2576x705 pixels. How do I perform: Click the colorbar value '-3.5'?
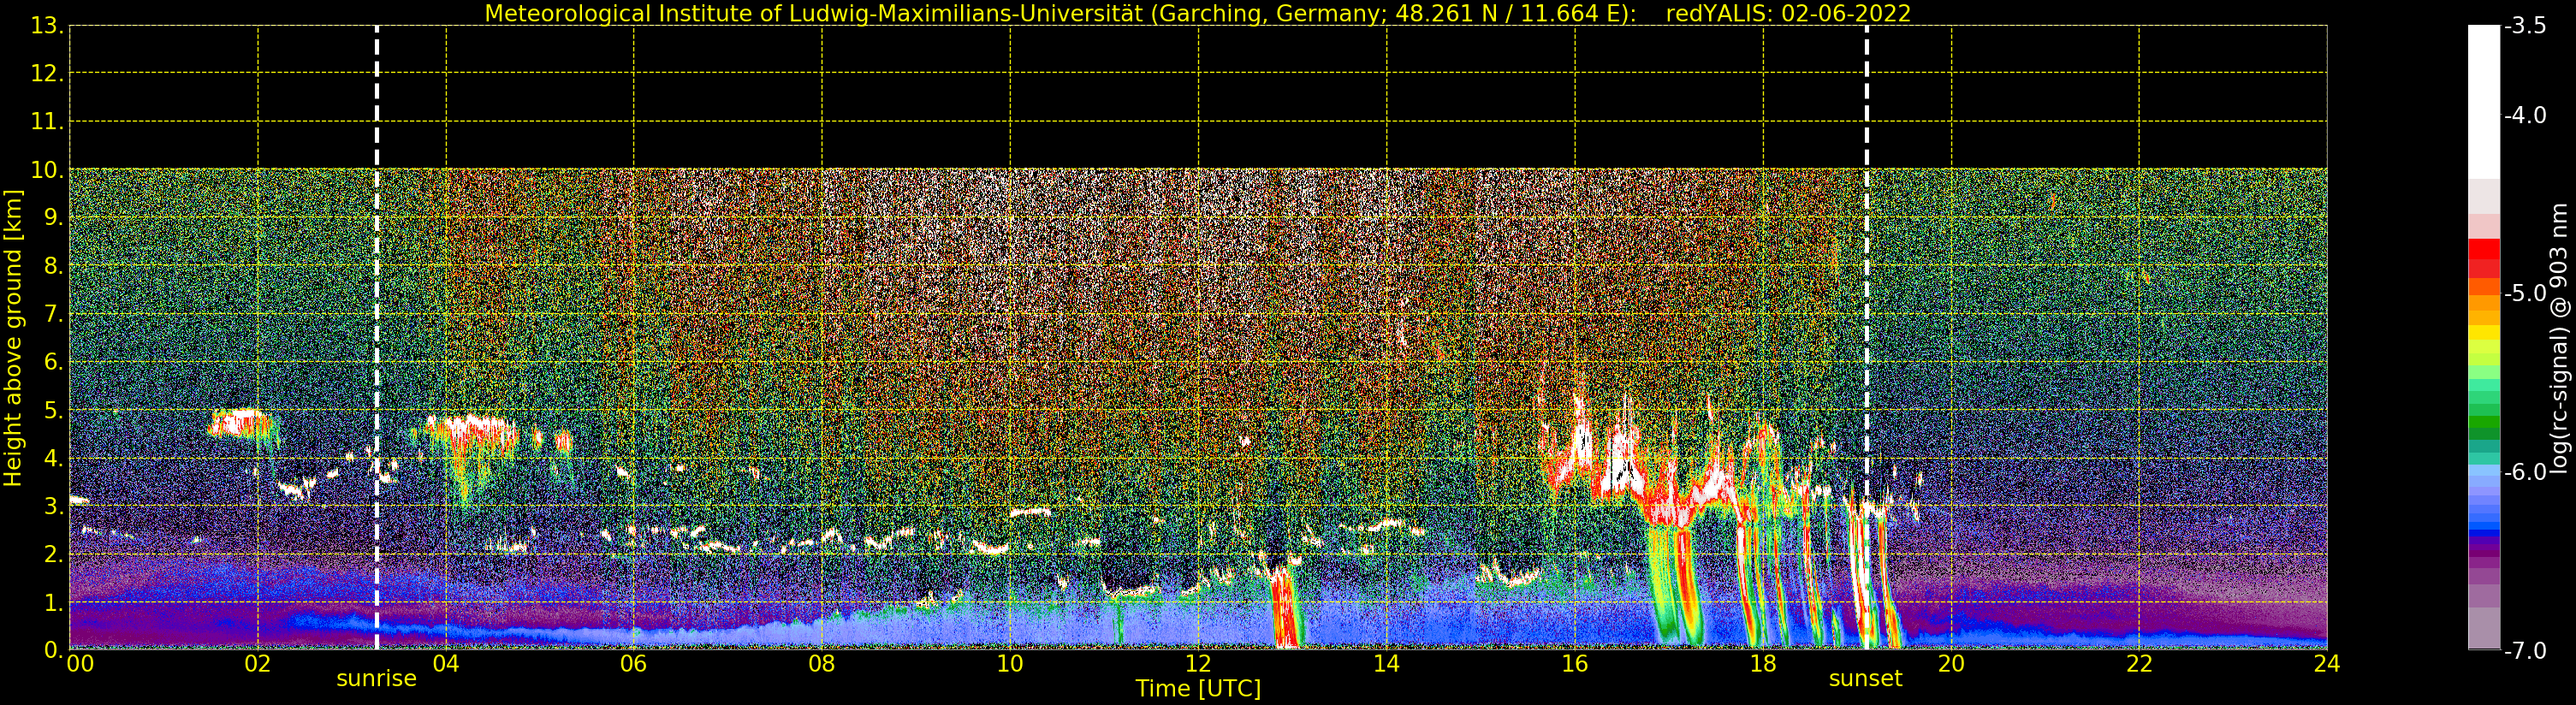(2525, 26)
